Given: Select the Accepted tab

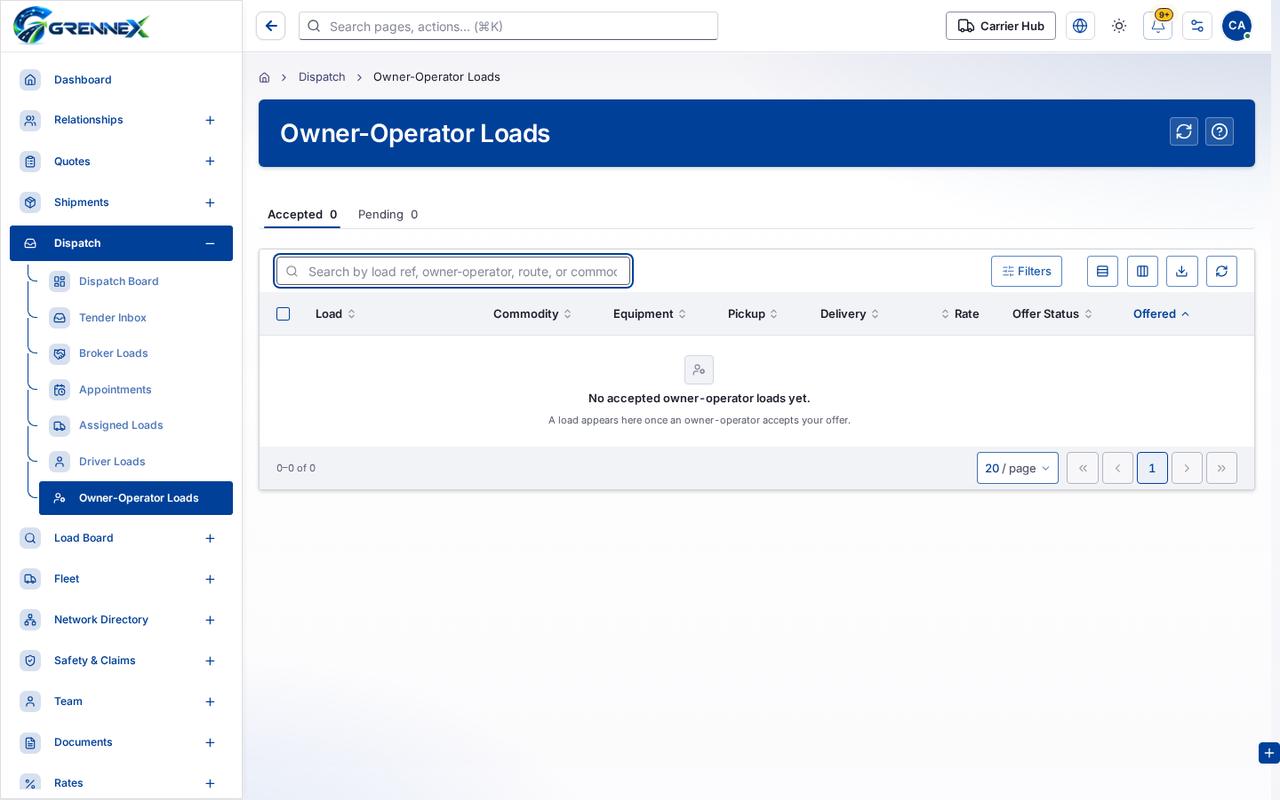Looking at the screenshot, I should tap(302, 214).
